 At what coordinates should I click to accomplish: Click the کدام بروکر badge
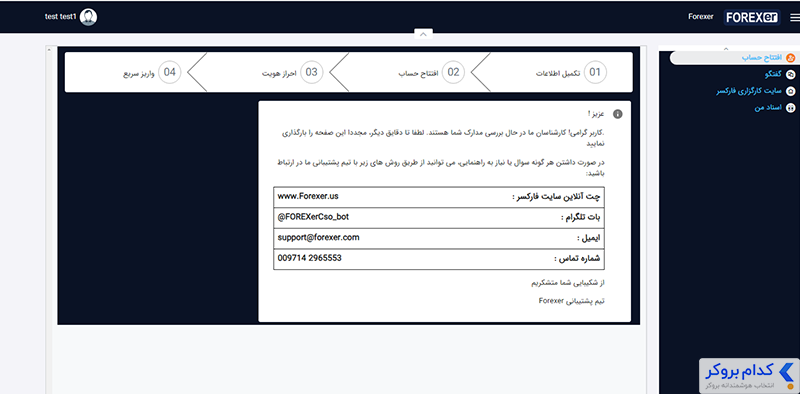pyautogui.click(x=749, y=376)
